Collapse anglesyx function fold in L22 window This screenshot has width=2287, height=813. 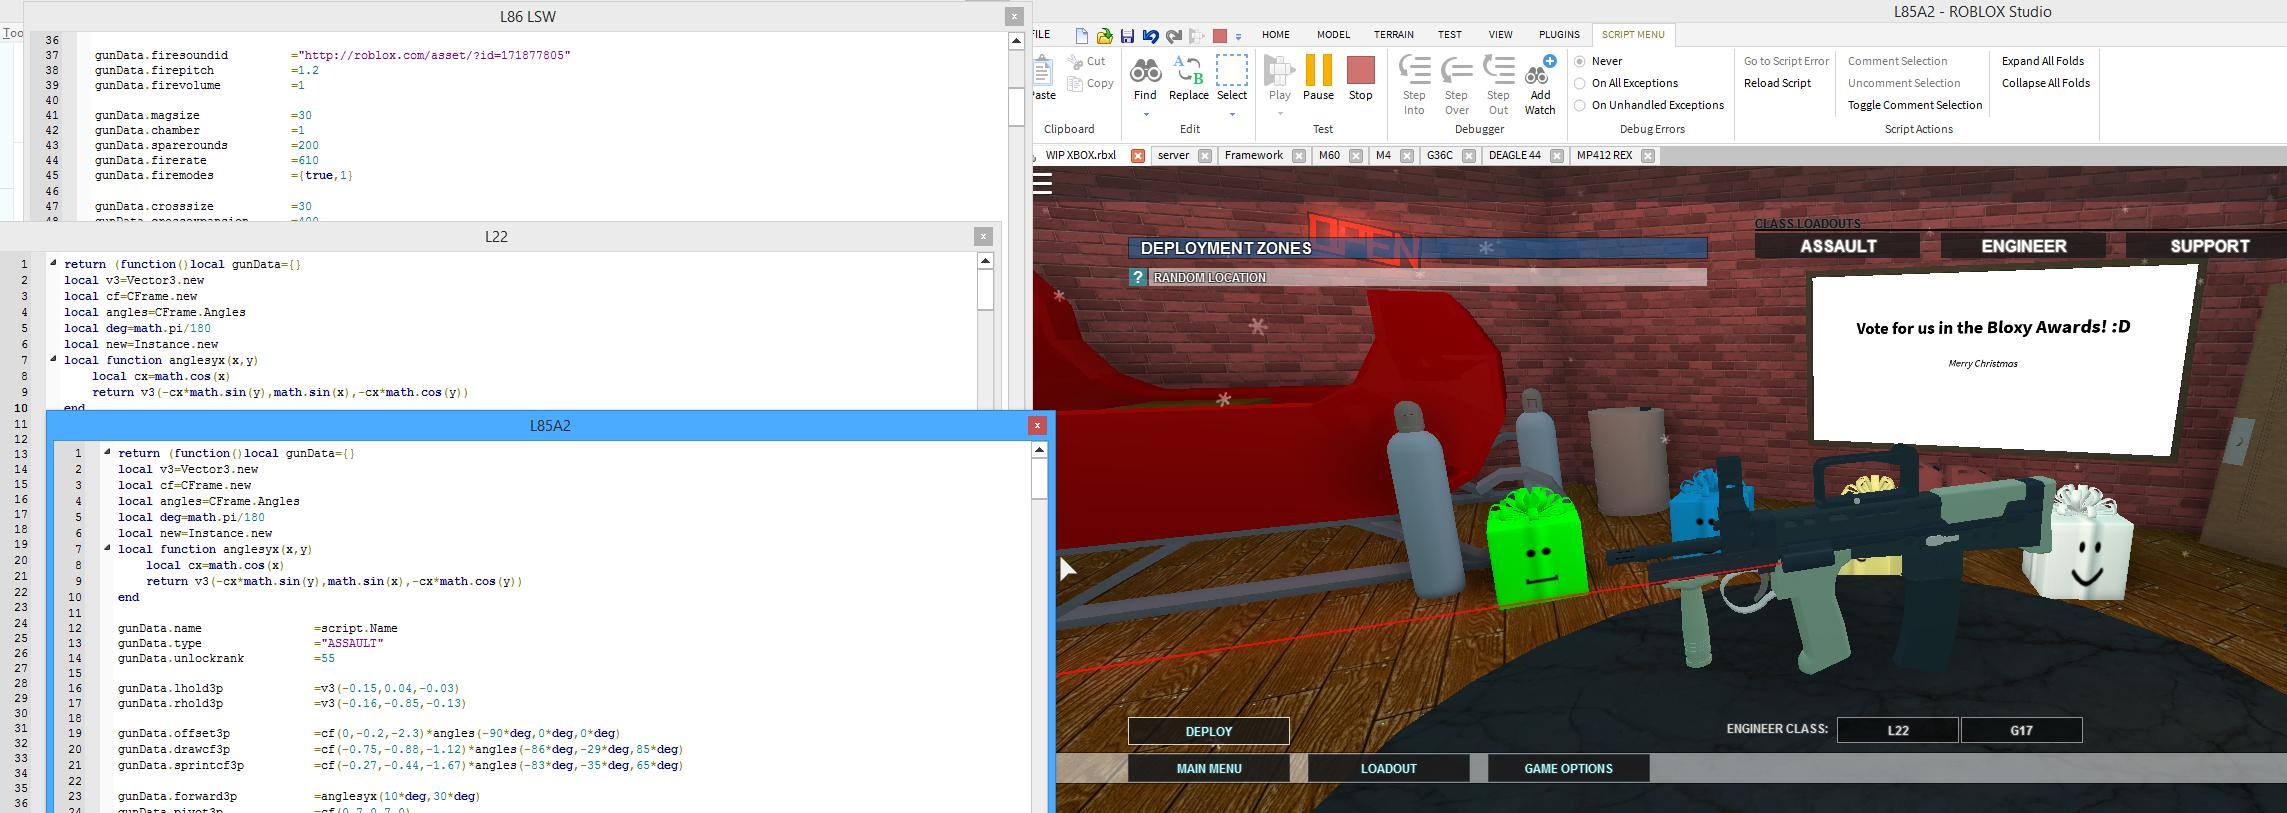tap(53, 359)
